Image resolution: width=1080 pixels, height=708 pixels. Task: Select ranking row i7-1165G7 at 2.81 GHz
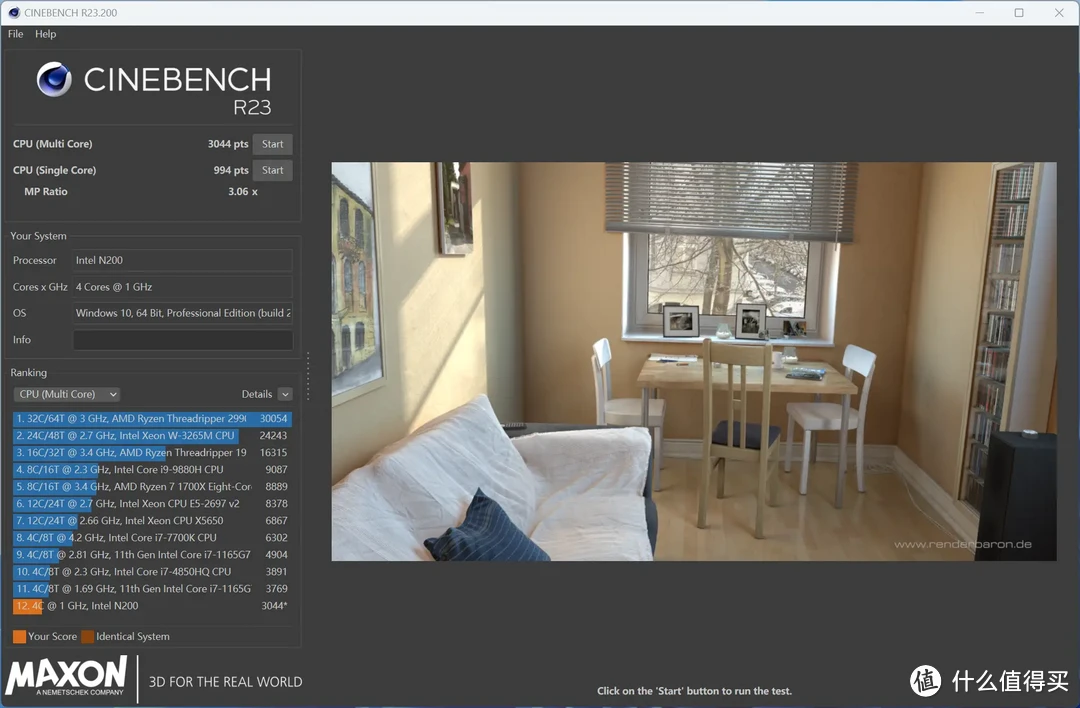point(152,554)
